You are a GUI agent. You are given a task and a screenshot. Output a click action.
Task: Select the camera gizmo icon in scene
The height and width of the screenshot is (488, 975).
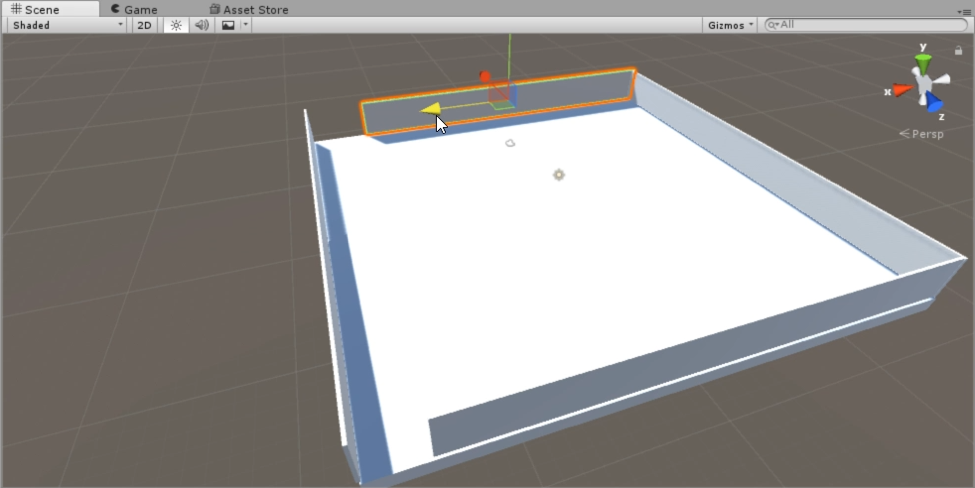[510, 143]
